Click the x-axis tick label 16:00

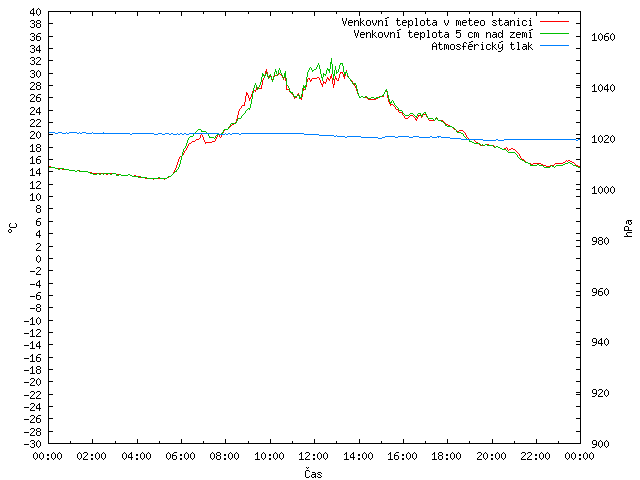pos(402,456)
